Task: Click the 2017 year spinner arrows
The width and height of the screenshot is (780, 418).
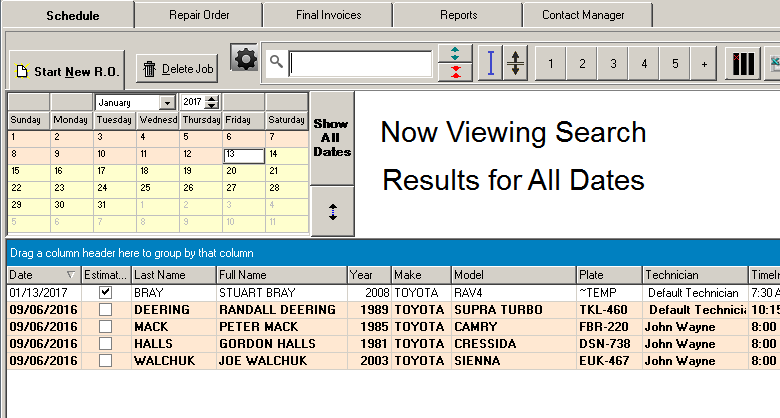Action: click(x=212, y=103)
